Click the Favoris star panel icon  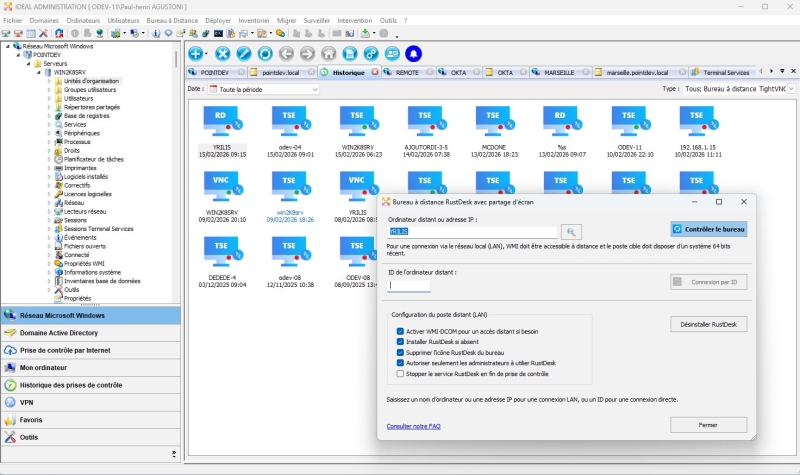point(11,420)
